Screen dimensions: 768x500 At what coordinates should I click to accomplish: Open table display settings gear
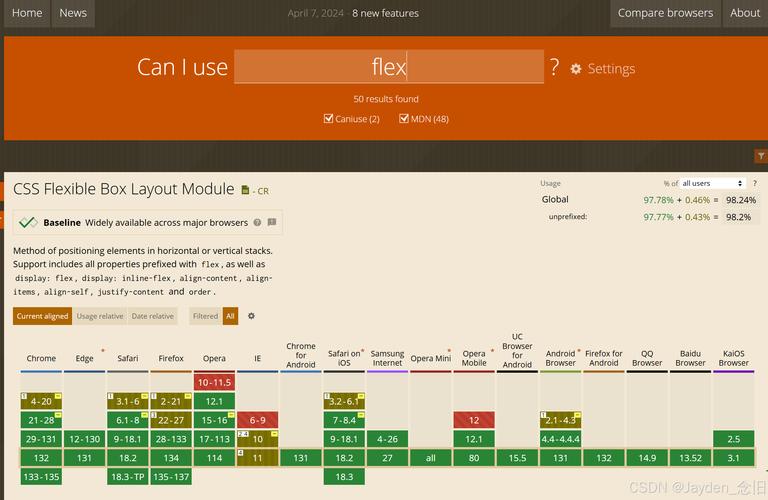(x=251, y=316)
